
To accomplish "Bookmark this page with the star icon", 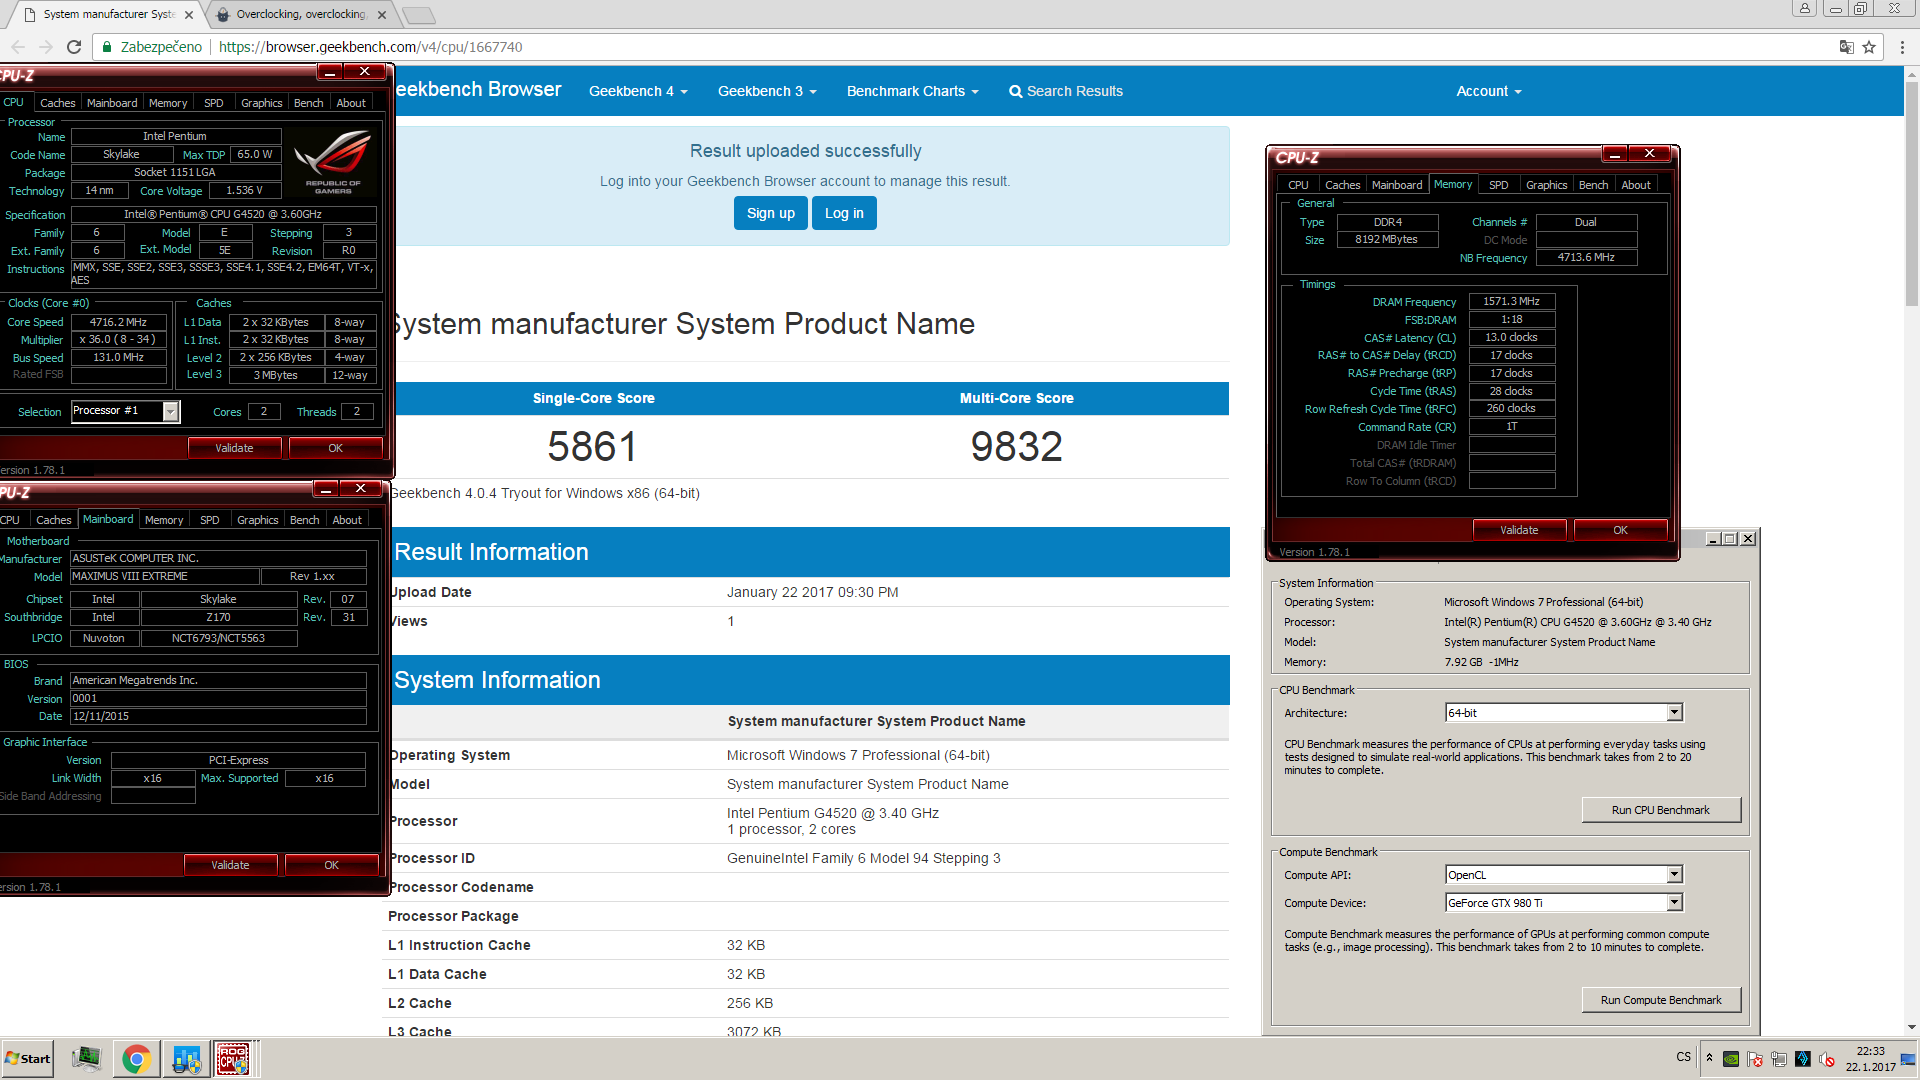I will (1869, 47).
